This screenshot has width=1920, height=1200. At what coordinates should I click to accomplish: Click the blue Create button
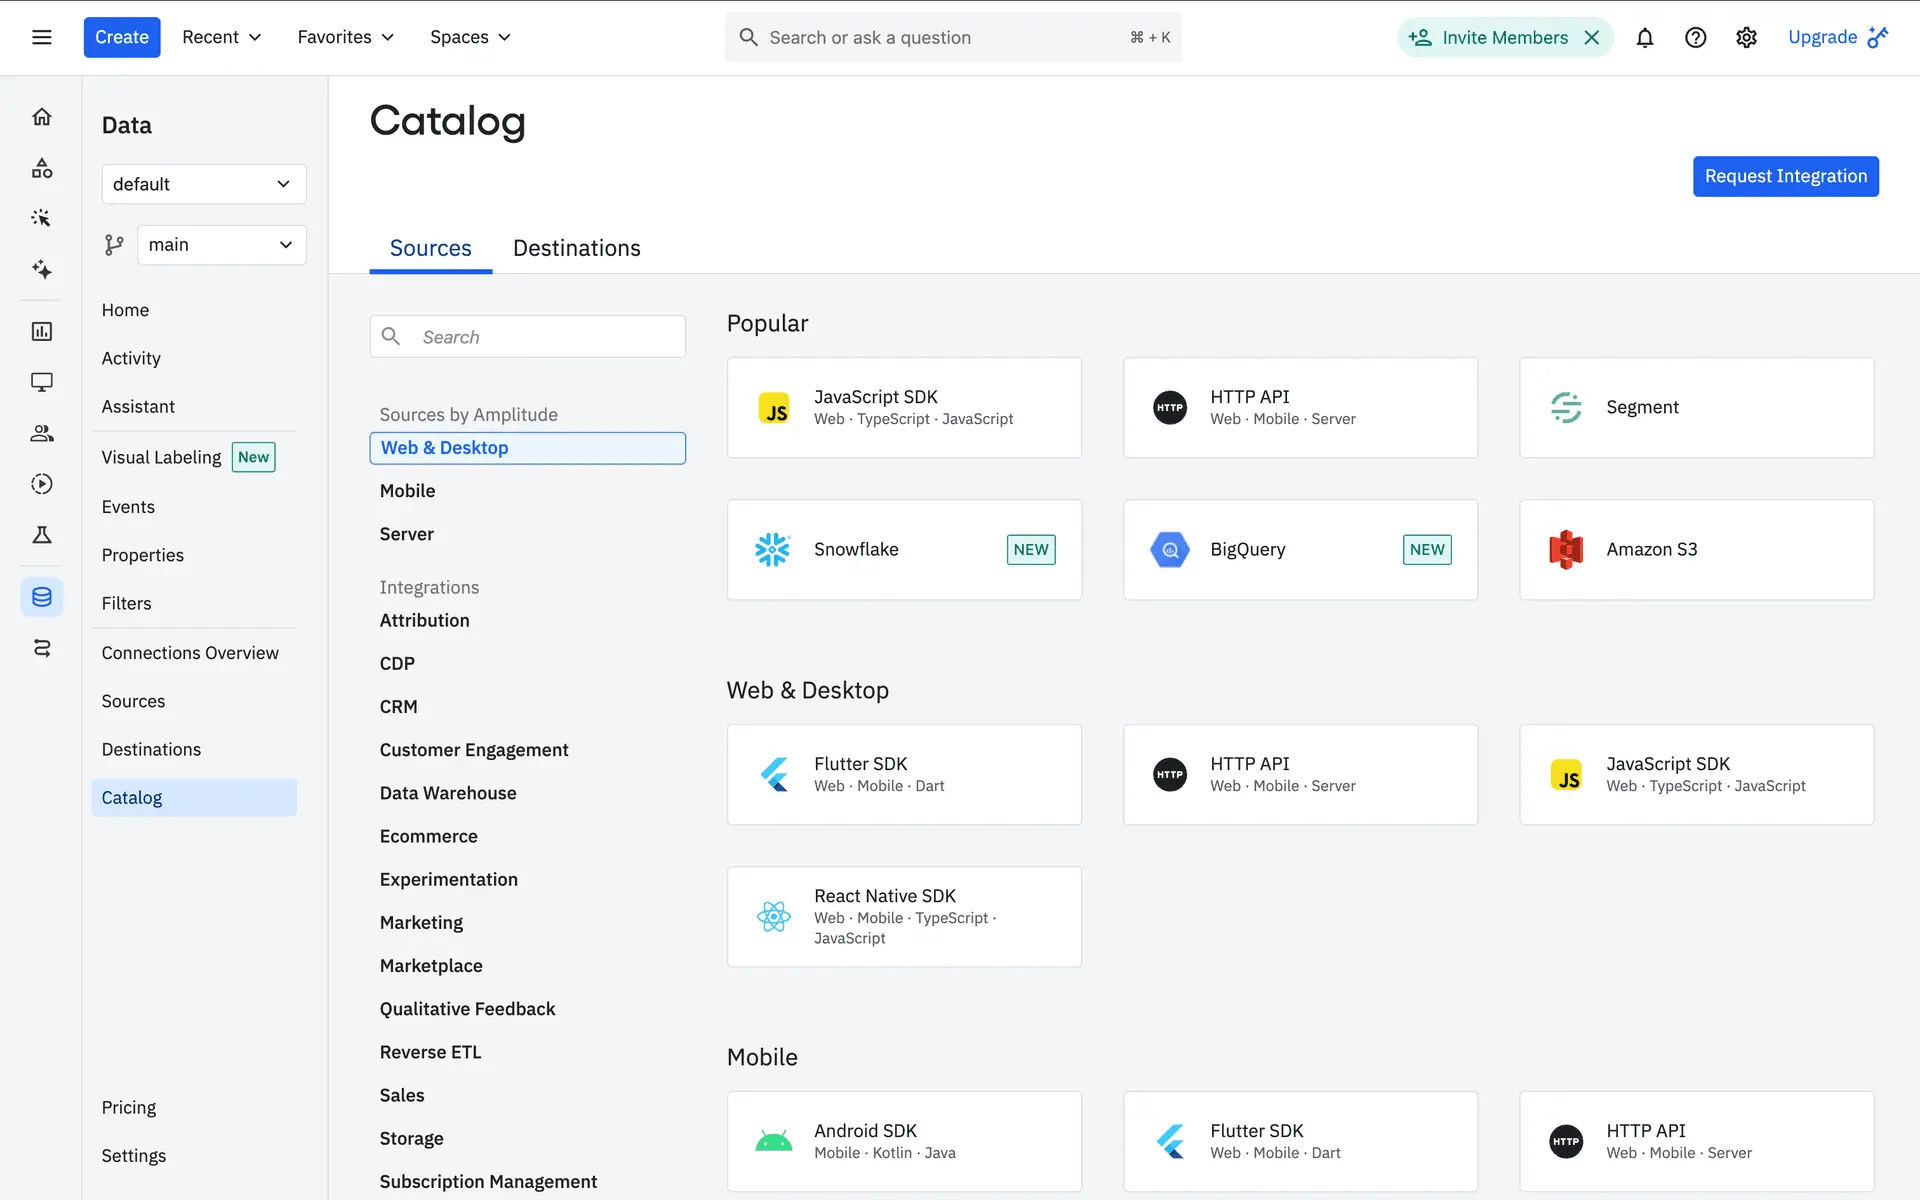point(121,37)
